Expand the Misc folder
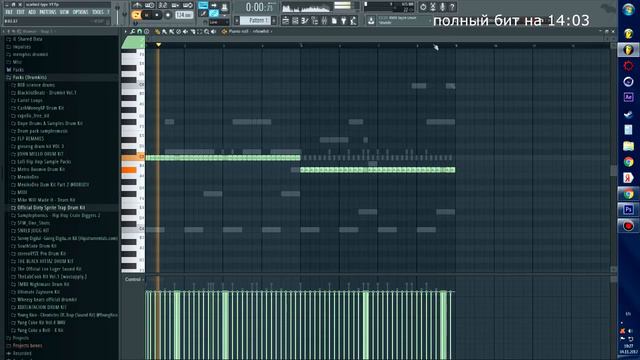Screen dimensions: 640x360 [x=17, y=62]
